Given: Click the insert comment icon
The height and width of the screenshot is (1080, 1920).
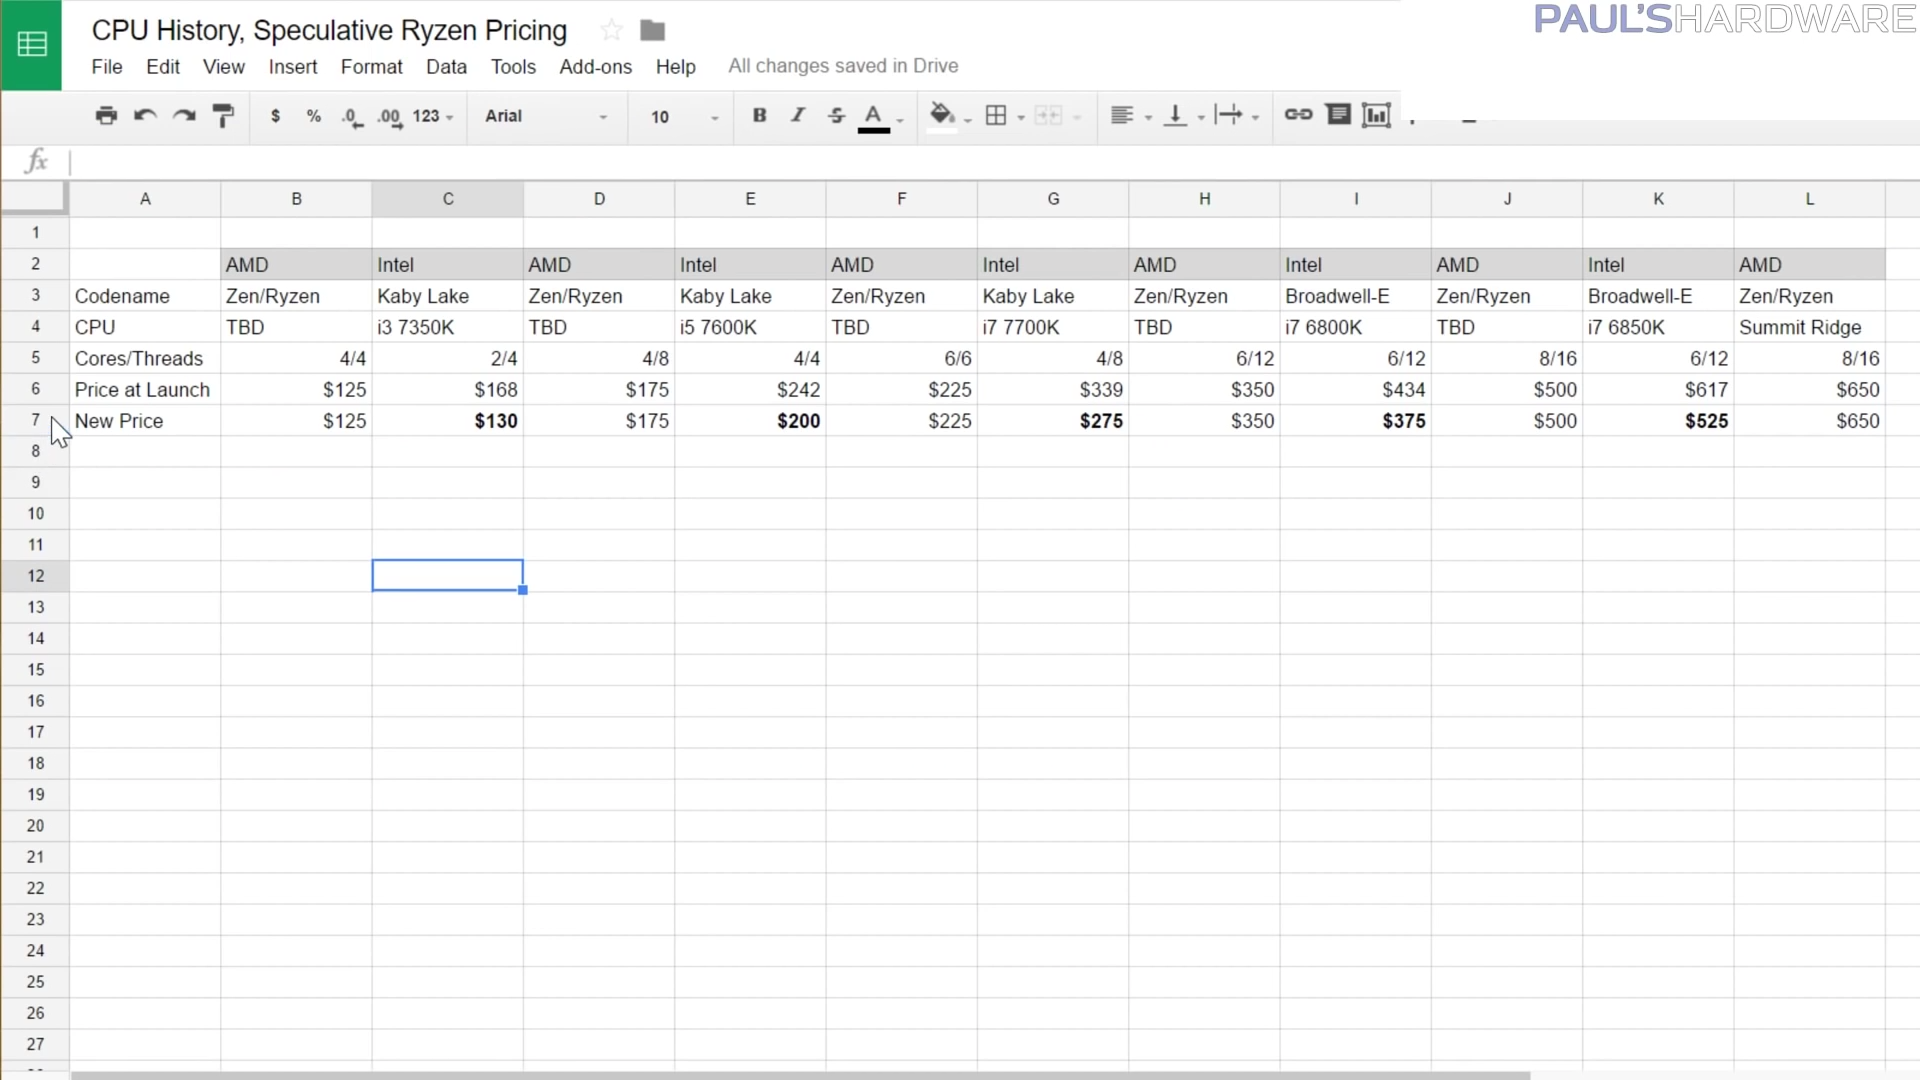Looking at the screenshot, I should coord(1338,115).
